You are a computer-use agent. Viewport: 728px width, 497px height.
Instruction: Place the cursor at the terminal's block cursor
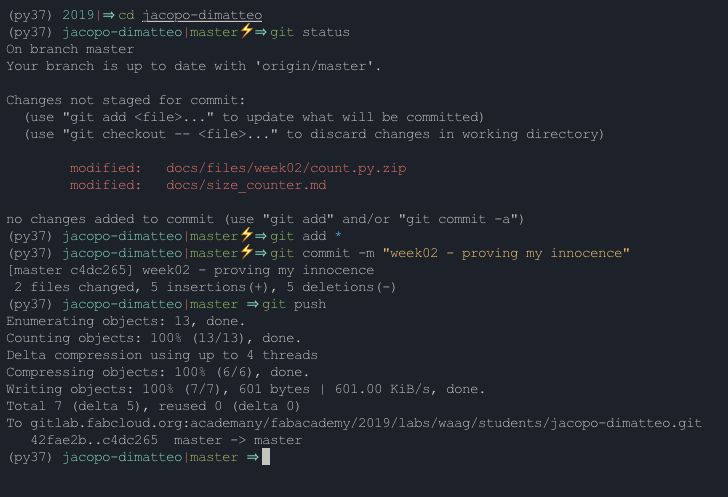266,457
